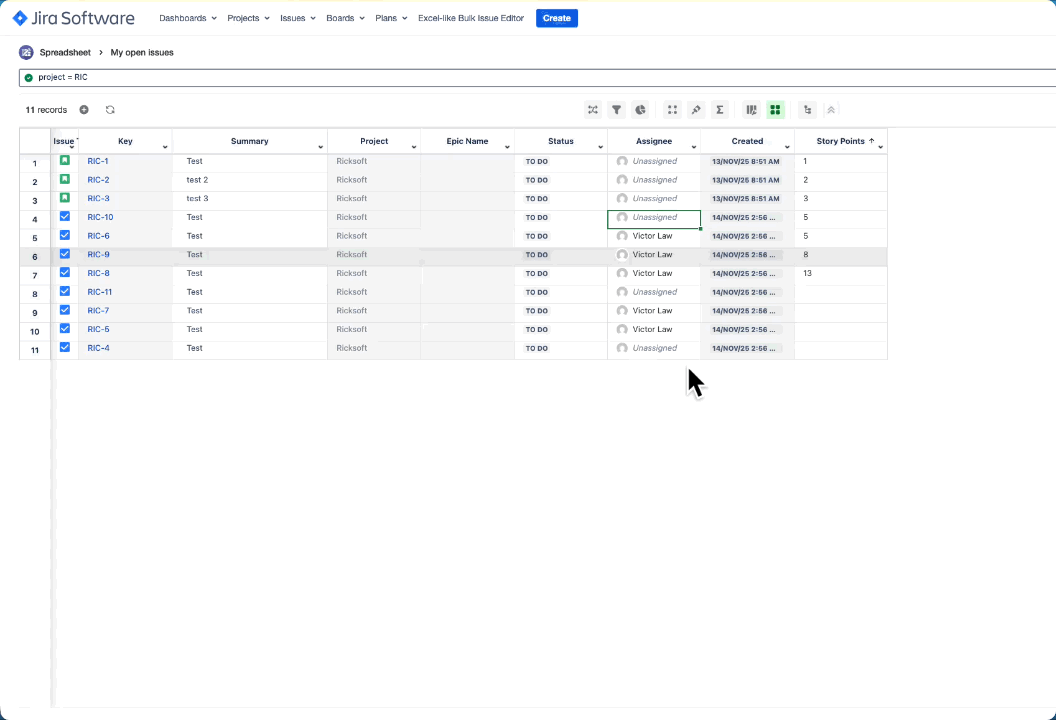This screenshot has width=1056, height=720.
Task: Select the fit-to-selection icon
Action: [x=672, y=110]
